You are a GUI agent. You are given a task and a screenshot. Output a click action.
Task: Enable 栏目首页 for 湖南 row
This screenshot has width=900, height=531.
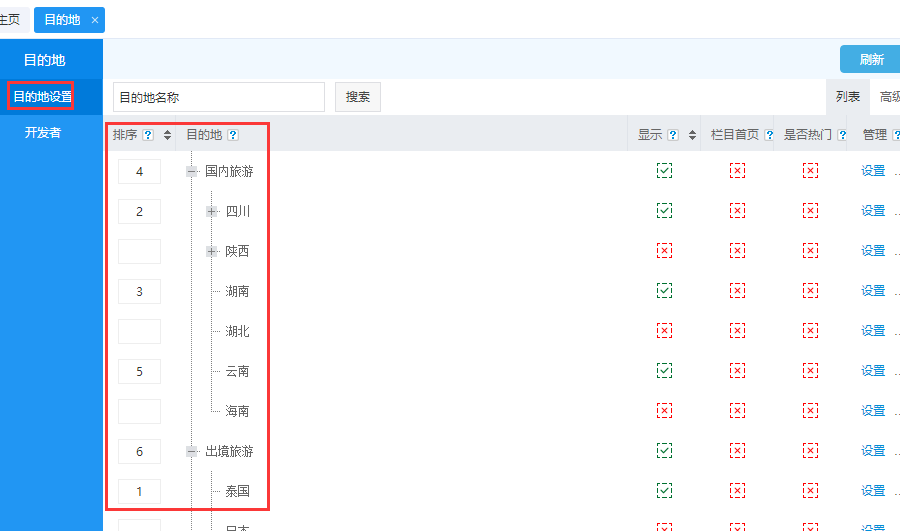737,291
